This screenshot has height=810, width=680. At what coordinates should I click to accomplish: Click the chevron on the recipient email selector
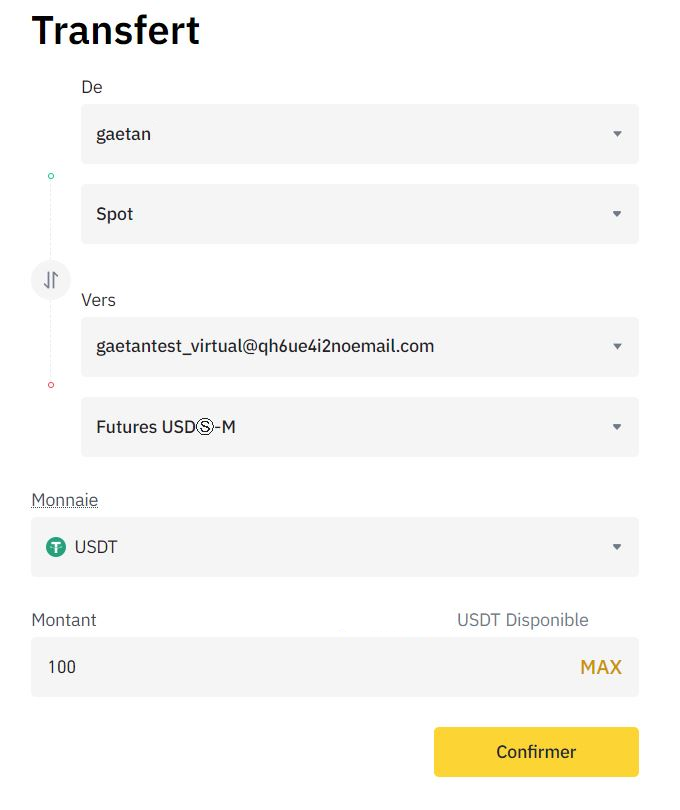(617, 347)
